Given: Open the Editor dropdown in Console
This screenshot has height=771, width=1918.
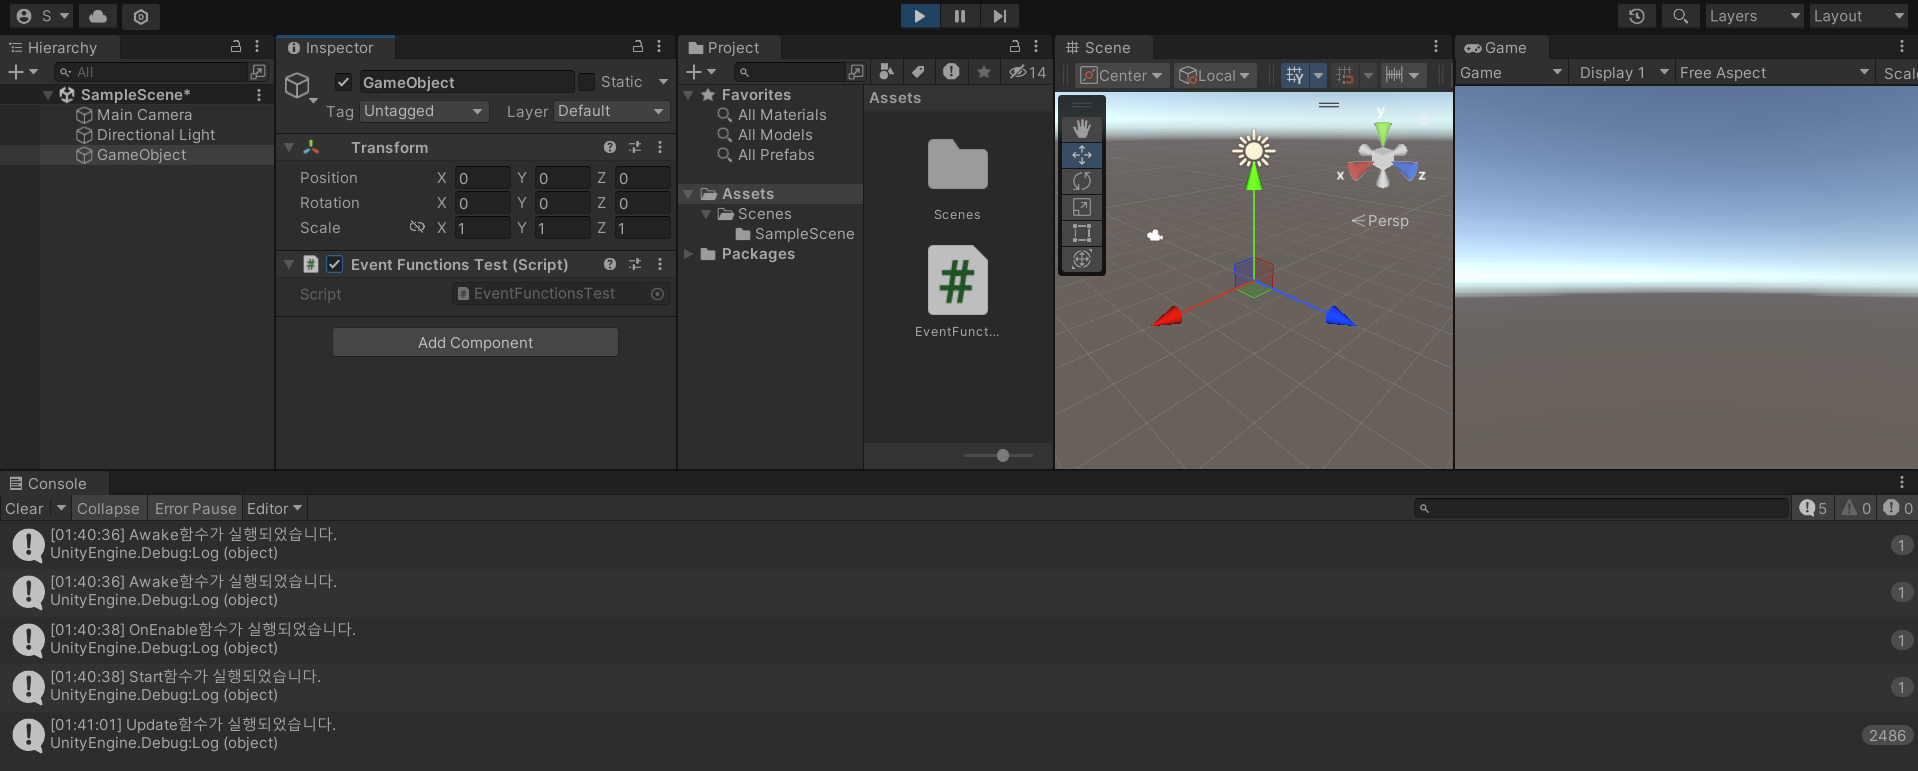Looking at the screenshot, I should click(x=274, y=508).
